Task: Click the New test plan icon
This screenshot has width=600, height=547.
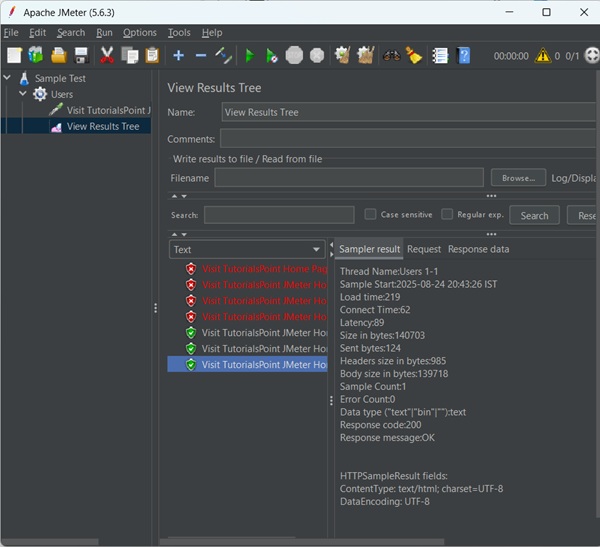Action: pyautogui.click(x=14, y=56)
